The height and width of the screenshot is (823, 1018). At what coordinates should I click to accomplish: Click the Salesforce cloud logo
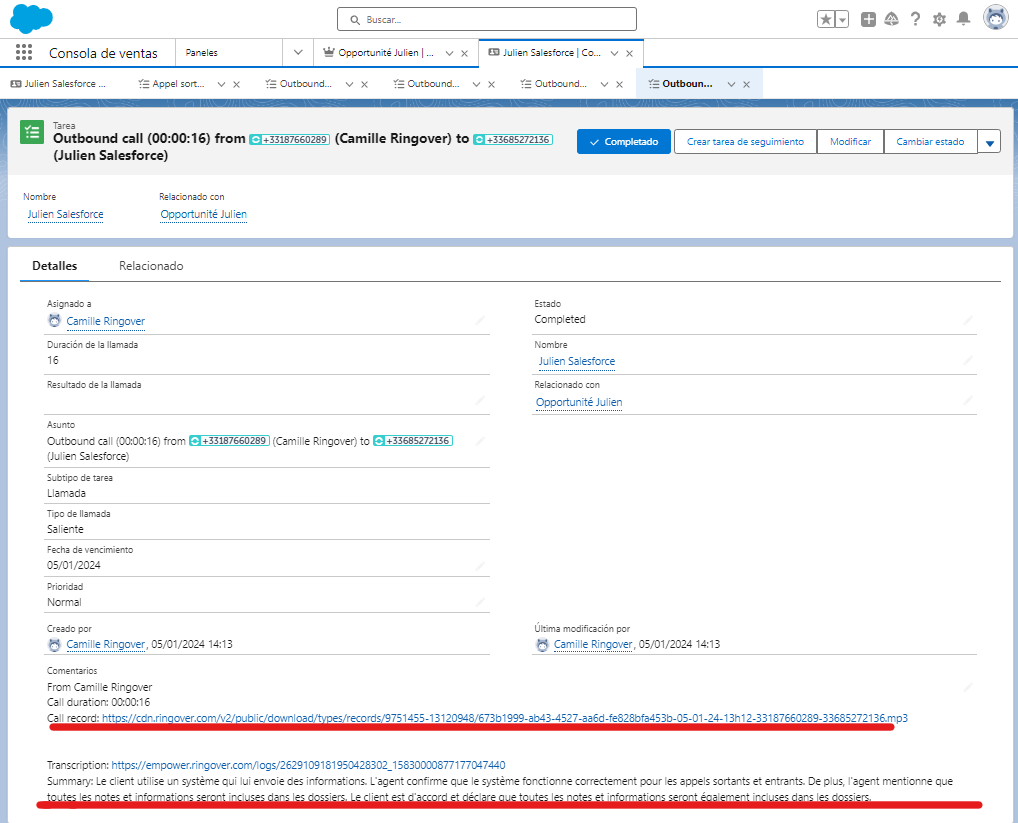pyautogui.click(x=31, y=18)
